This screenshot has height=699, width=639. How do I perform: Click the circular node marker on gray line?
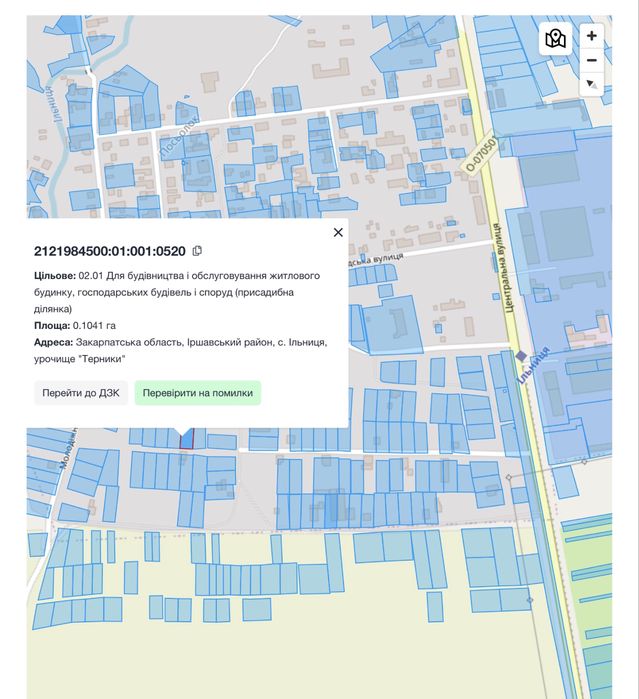[509, 477]
